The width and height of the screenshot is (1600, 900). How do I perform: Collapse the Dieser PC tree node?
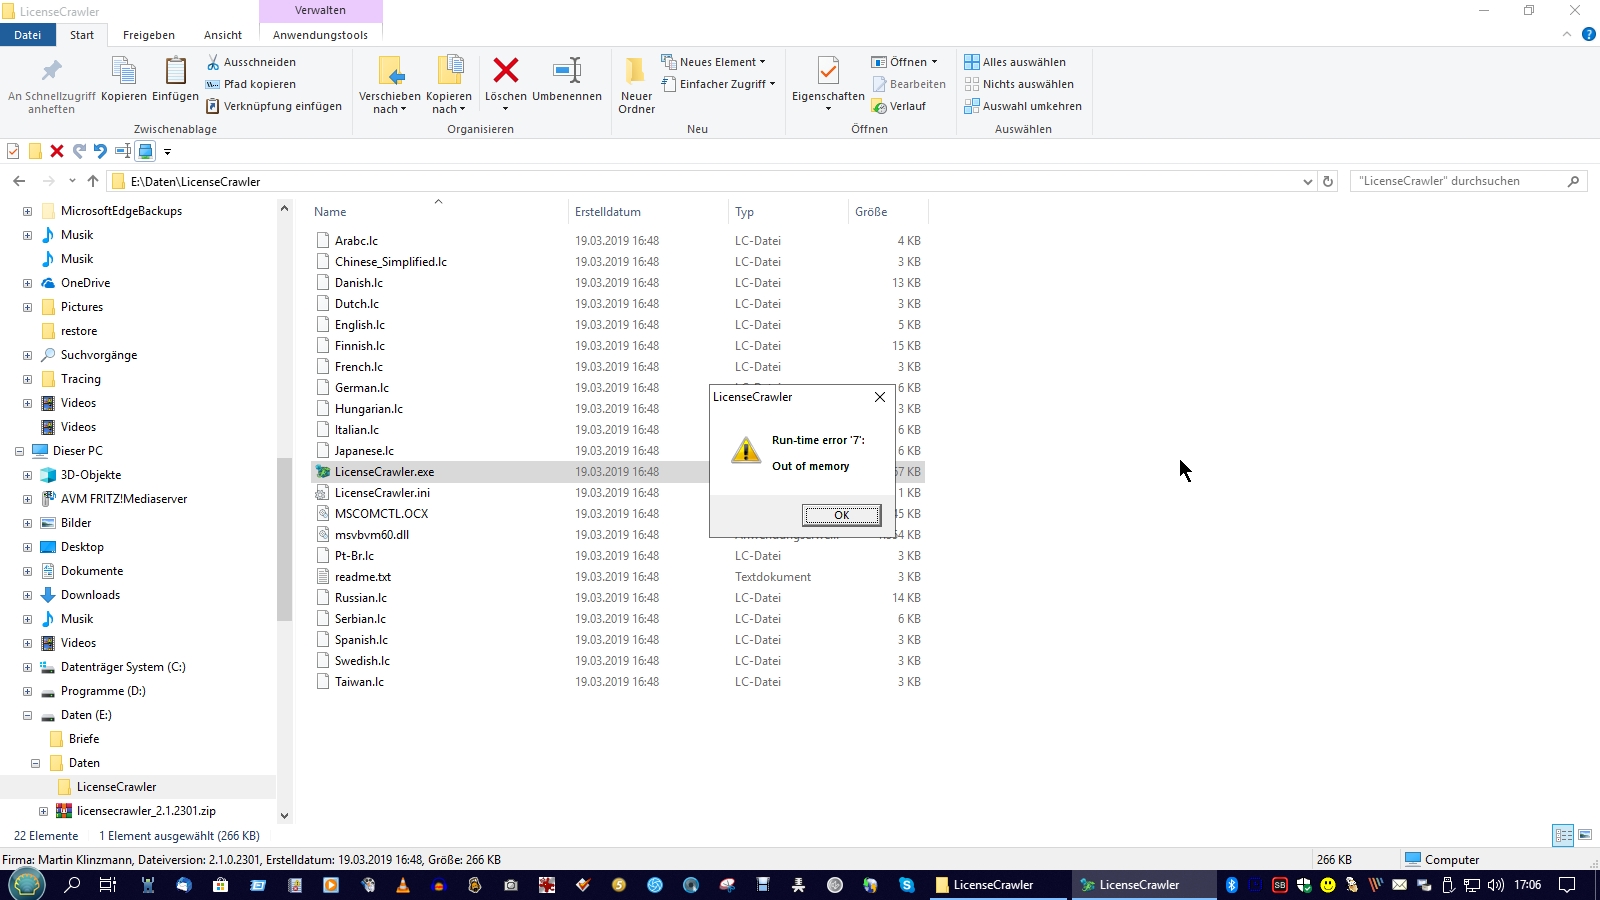click(x=19, y=451)
